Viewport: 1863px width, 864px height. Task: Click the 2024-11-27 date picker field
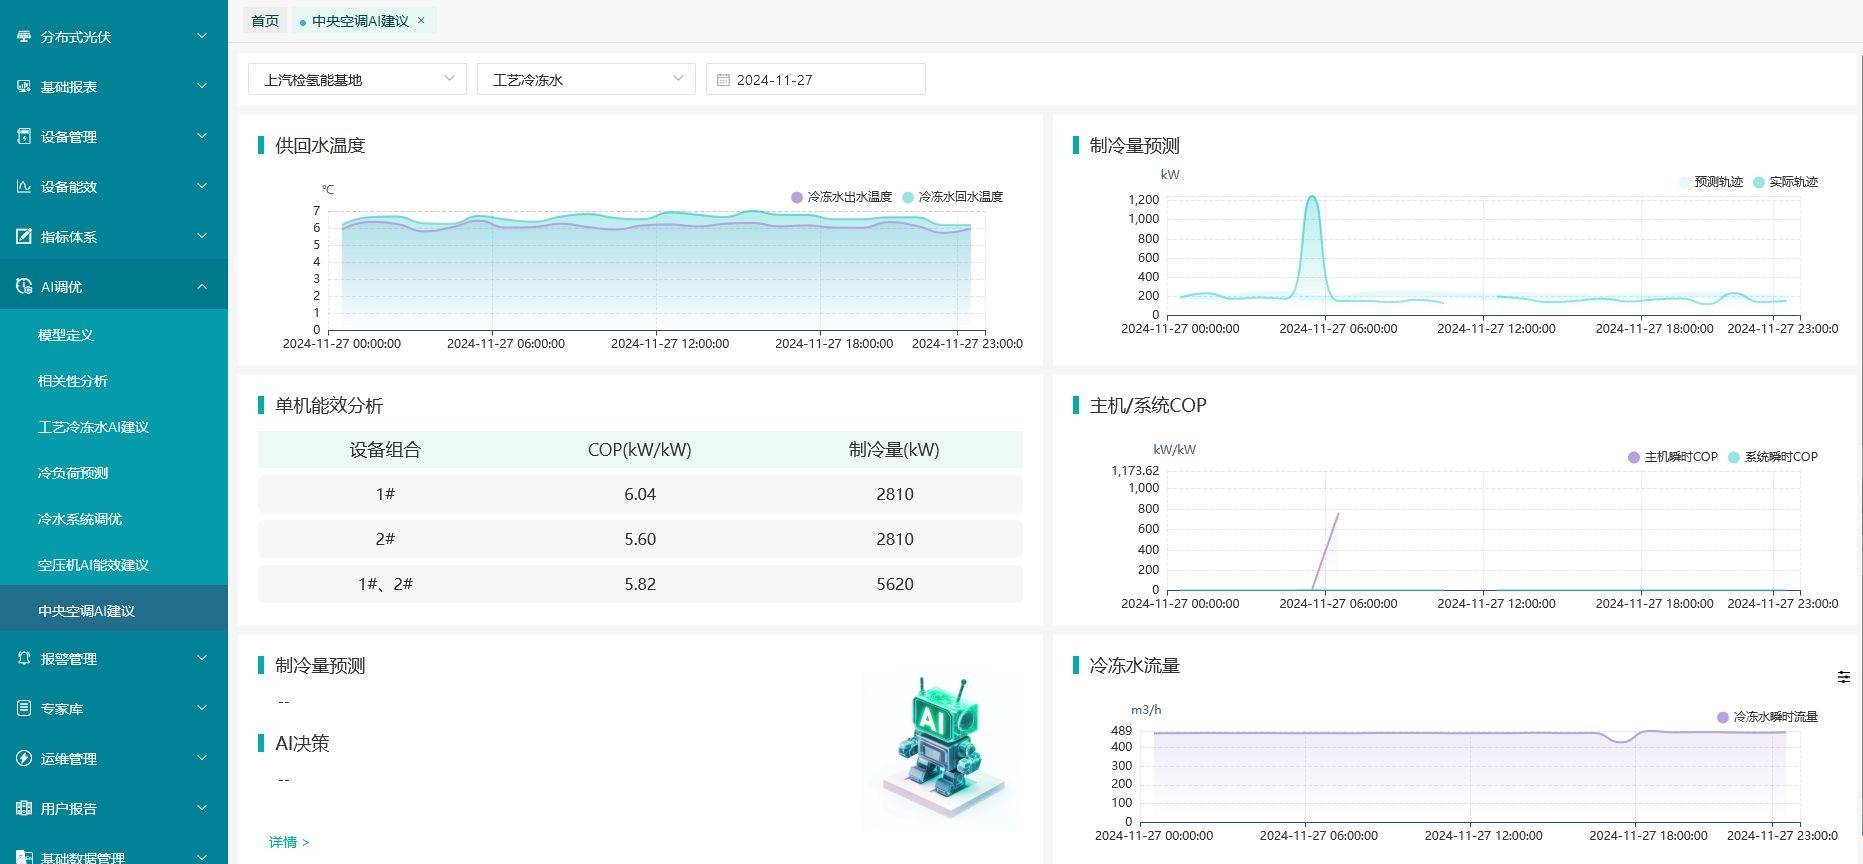coord(815,79)
